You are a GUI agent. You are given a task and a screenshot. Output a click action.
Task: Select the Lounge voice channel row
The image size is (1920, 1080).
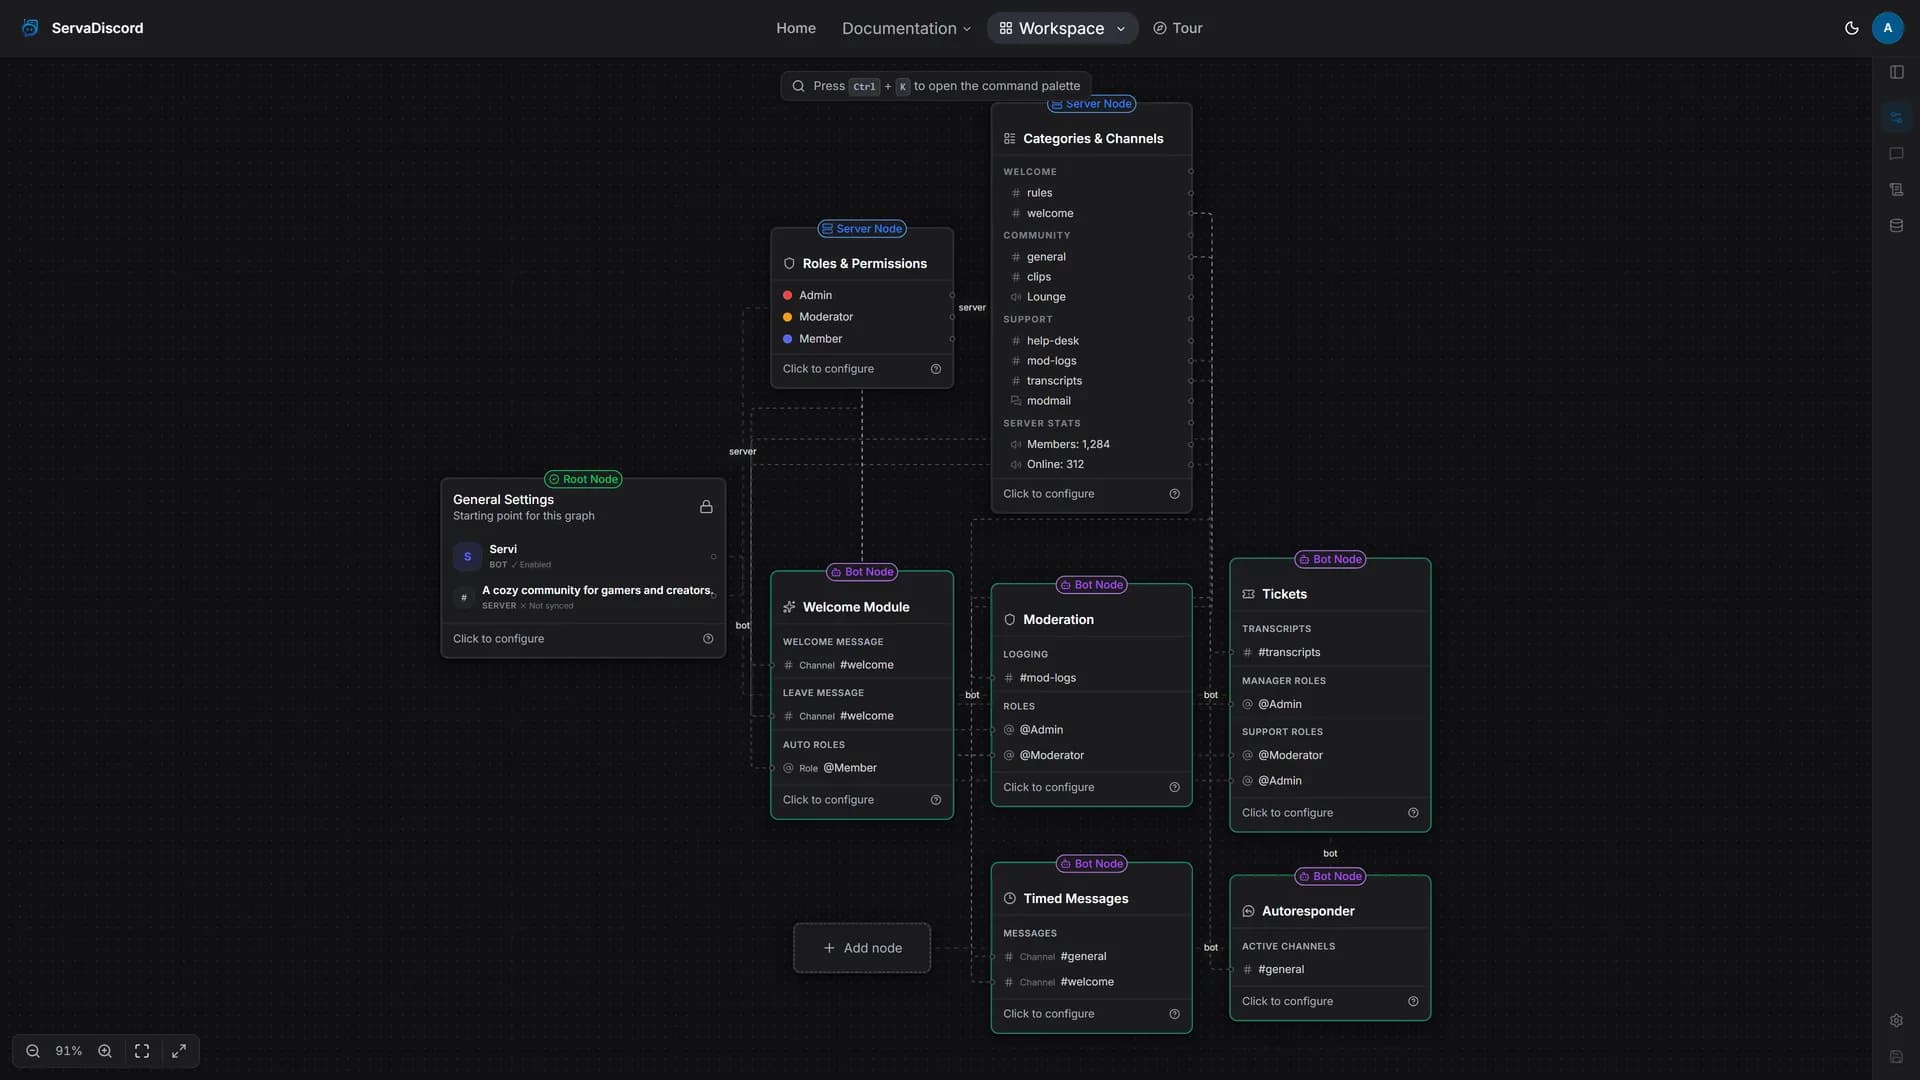(x=1091, y=297)
